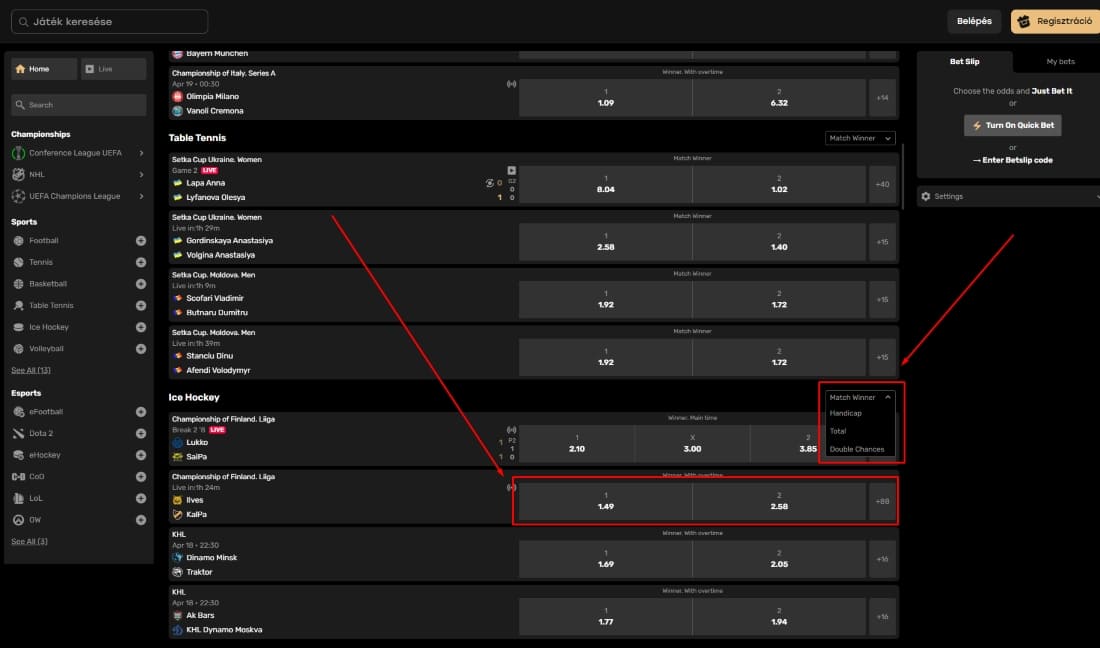The width and height of the screenshot is (1100, 648).
Task: Expand the Settings panel
Action: pos(1008,196)
